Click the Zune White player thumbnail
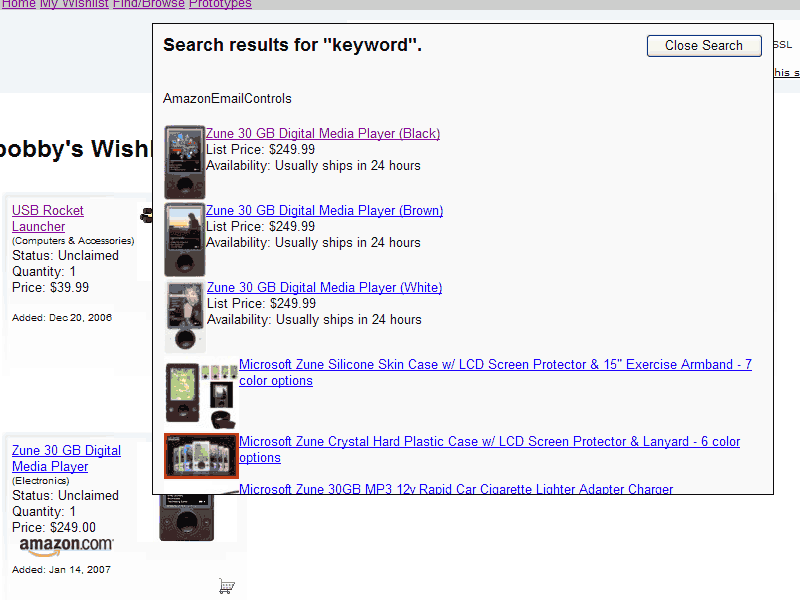 pyautogui.click(x=185, y=316)
